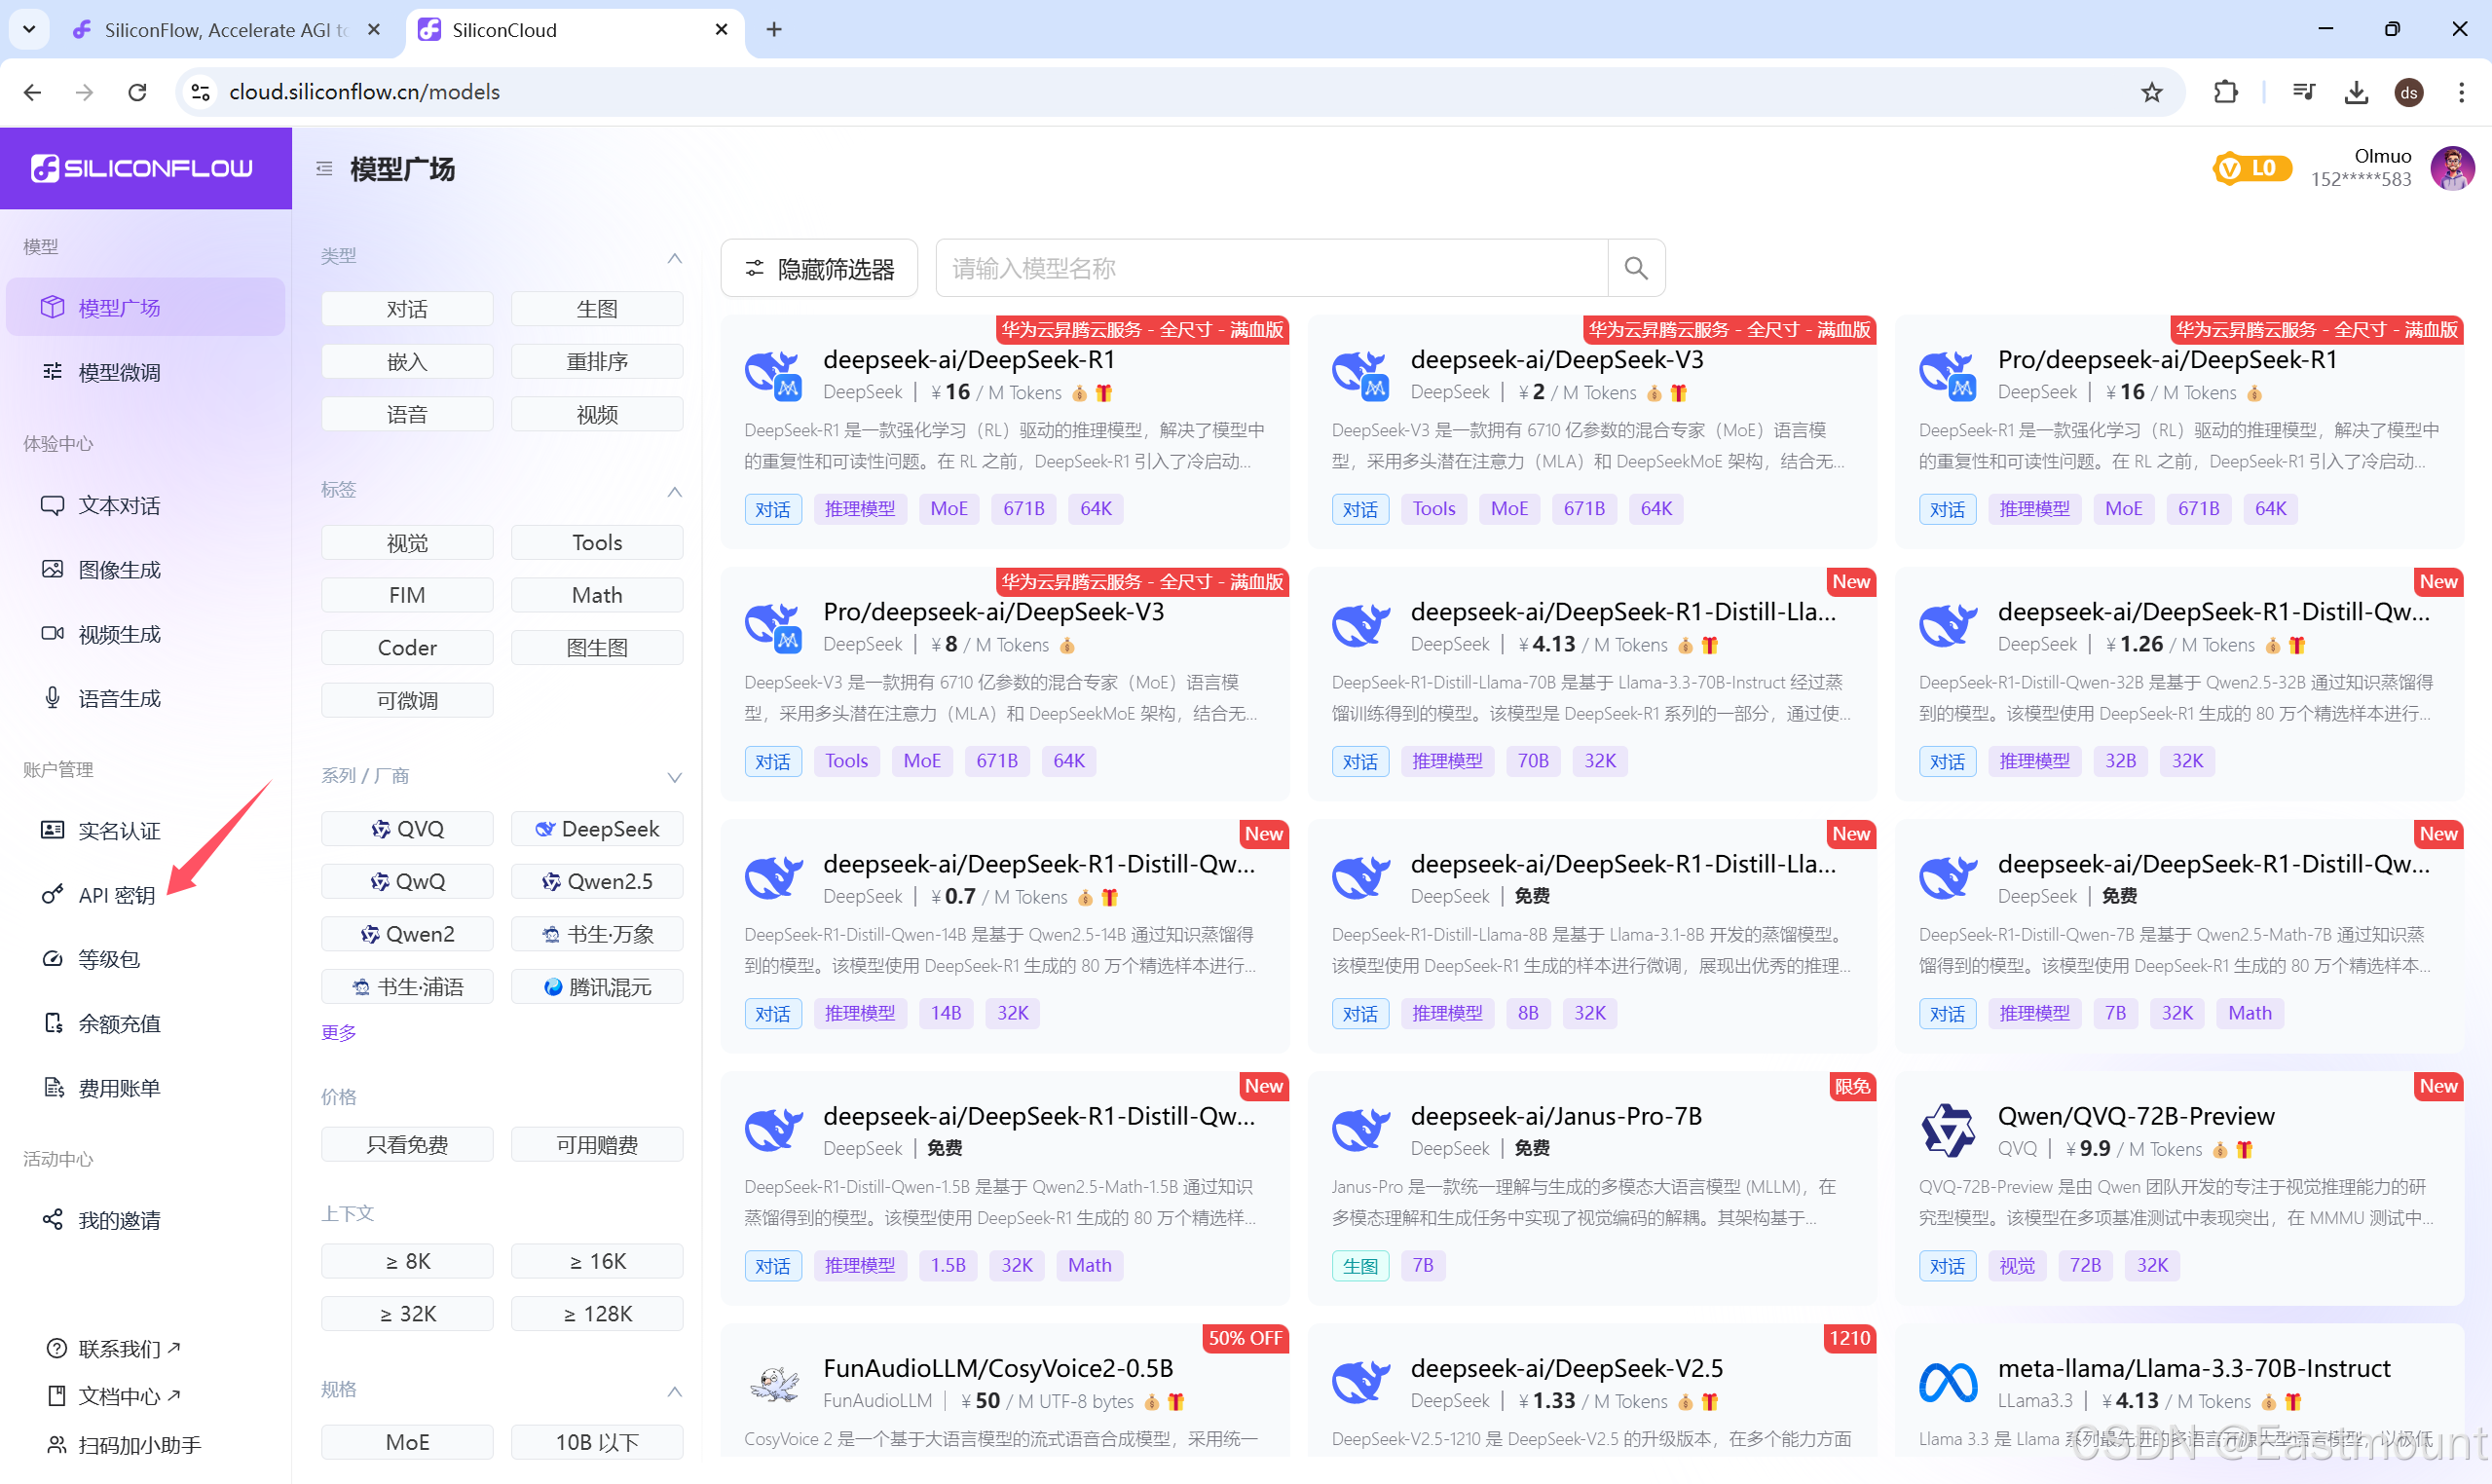Click the search magnifier icon
Viewport: 2492px width, 1484px height.
(x=1635, y=268)
